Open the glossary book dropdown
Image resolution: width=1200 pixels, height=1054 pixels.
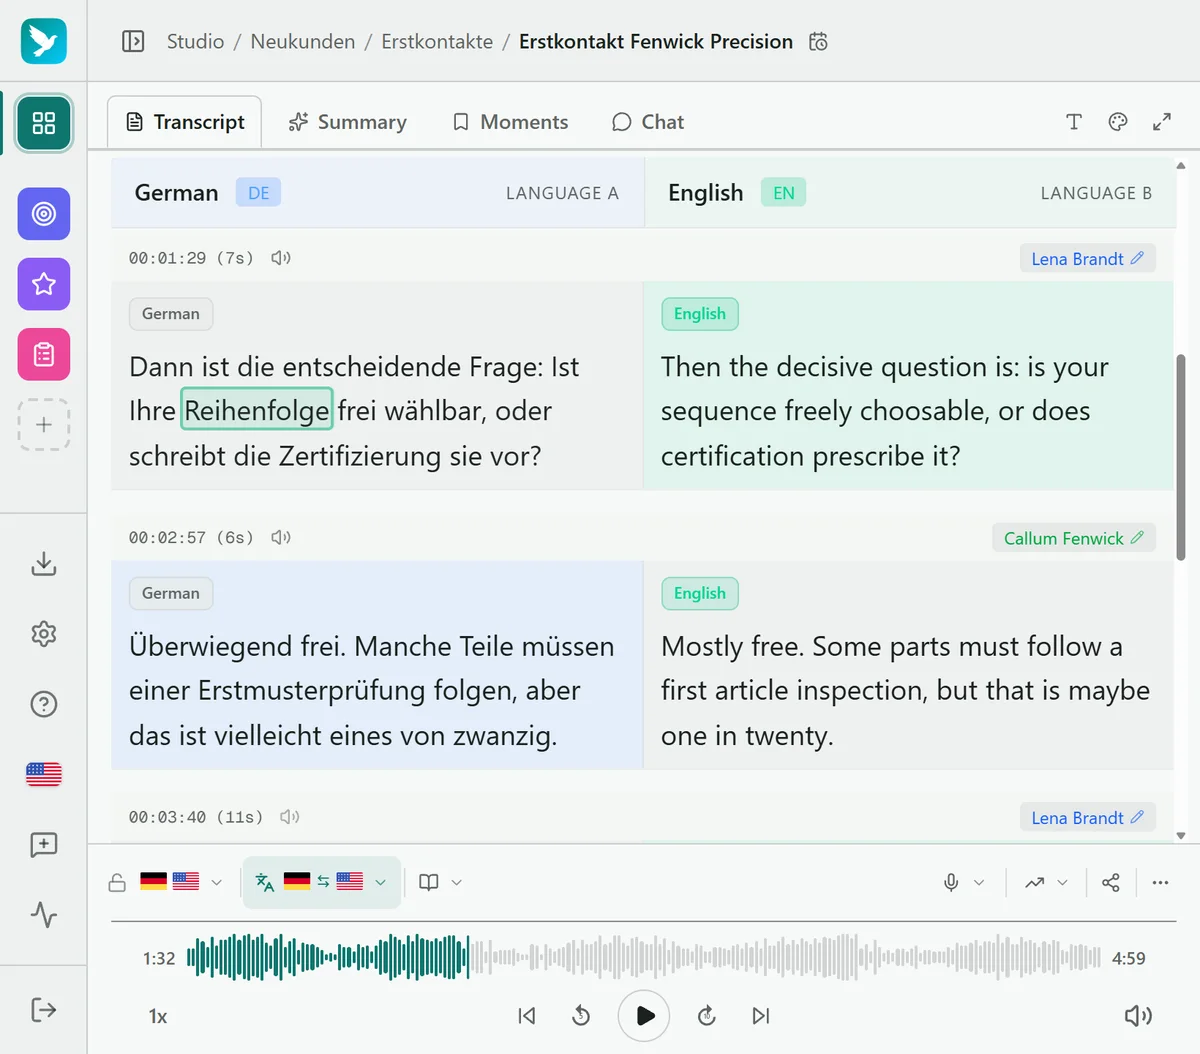(x=440, y=882)
